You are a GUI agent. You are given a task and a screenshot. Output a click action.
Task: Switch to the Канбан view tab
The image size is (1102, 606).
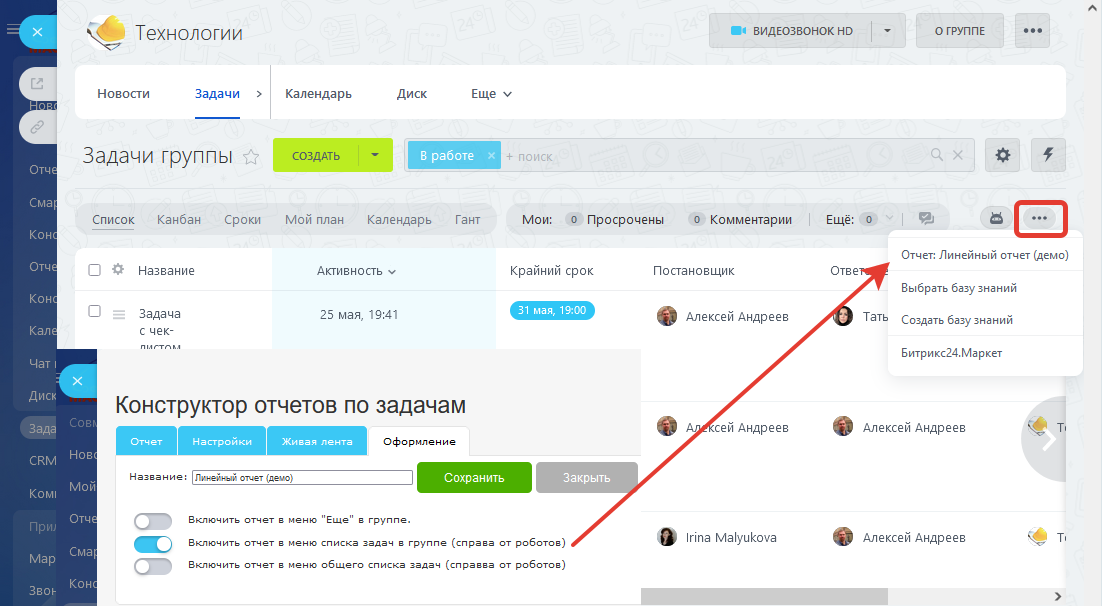click(x=179, y=219)
